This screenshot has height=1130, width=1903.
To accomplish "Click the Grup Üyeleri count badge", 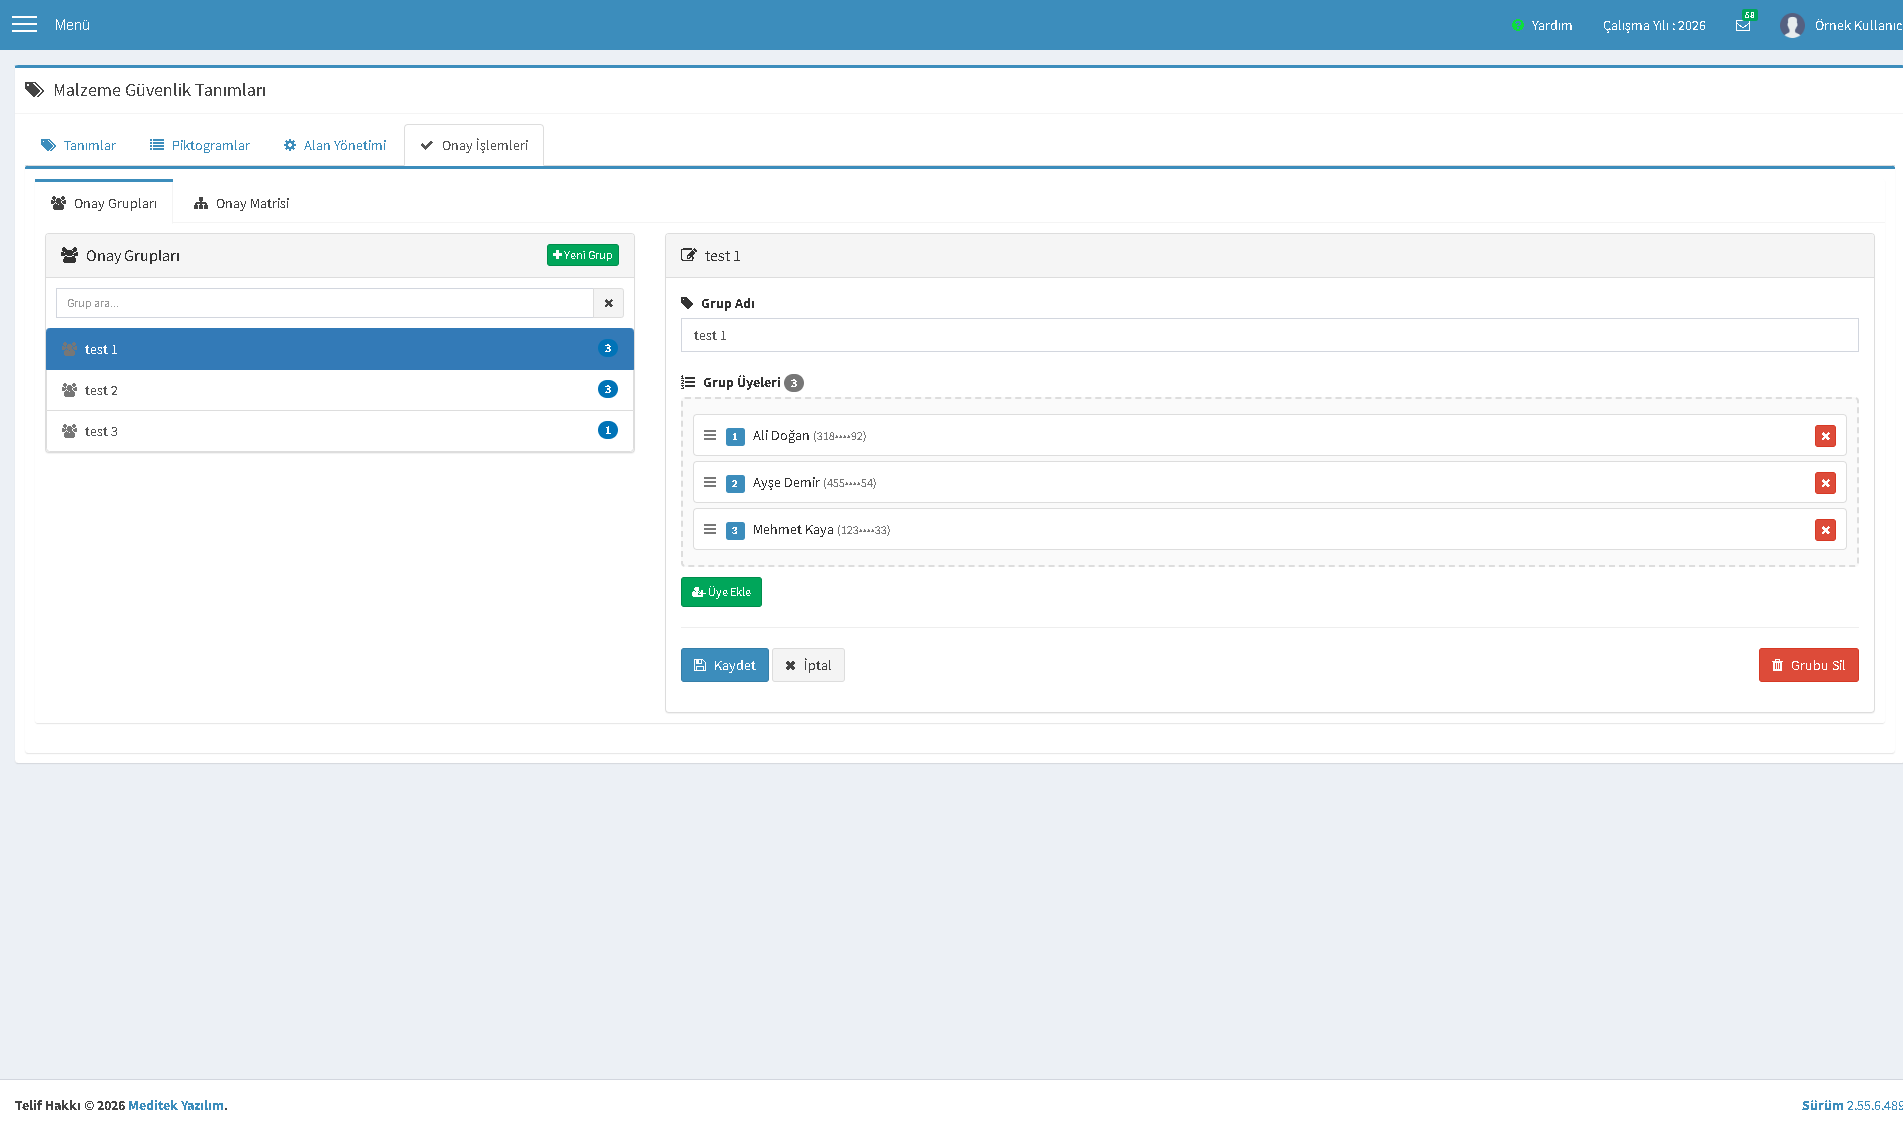I will (x=794, y=383).
